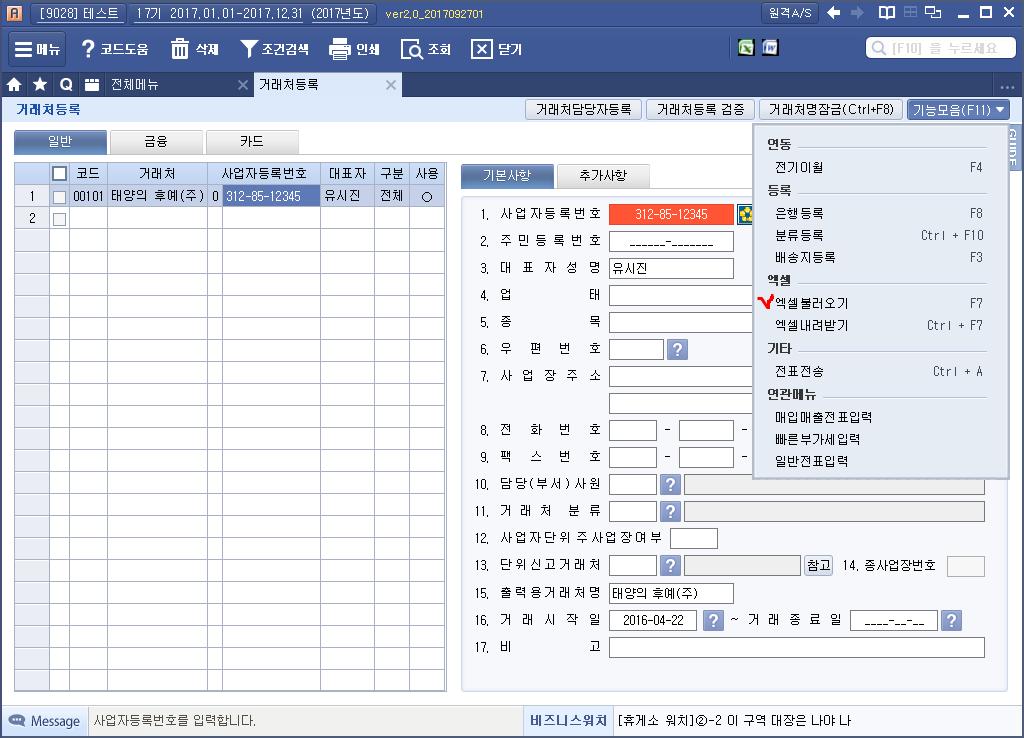
Task: Open the 단위신고거래처 lookup icon
Action: click(x=670, y=566)
